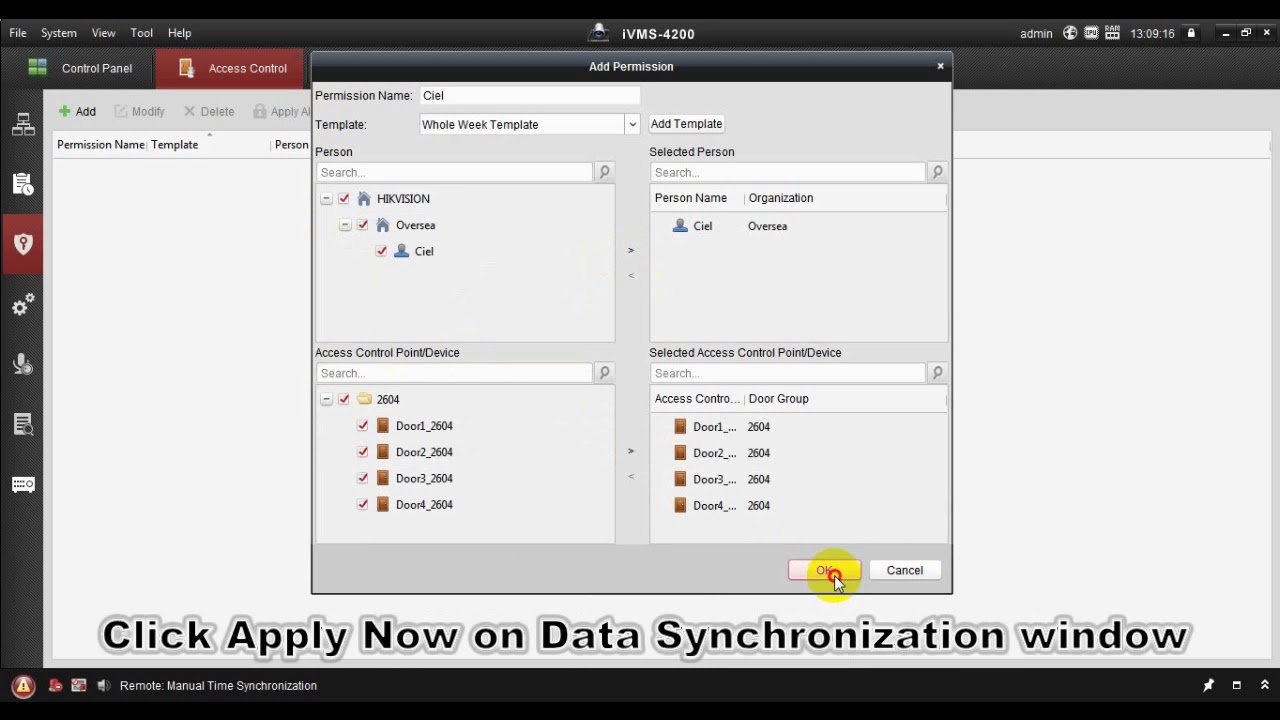This screenshot has width=1280, height=720.
Task: Collapse the Oversea tree node
Action: point(345,225)
